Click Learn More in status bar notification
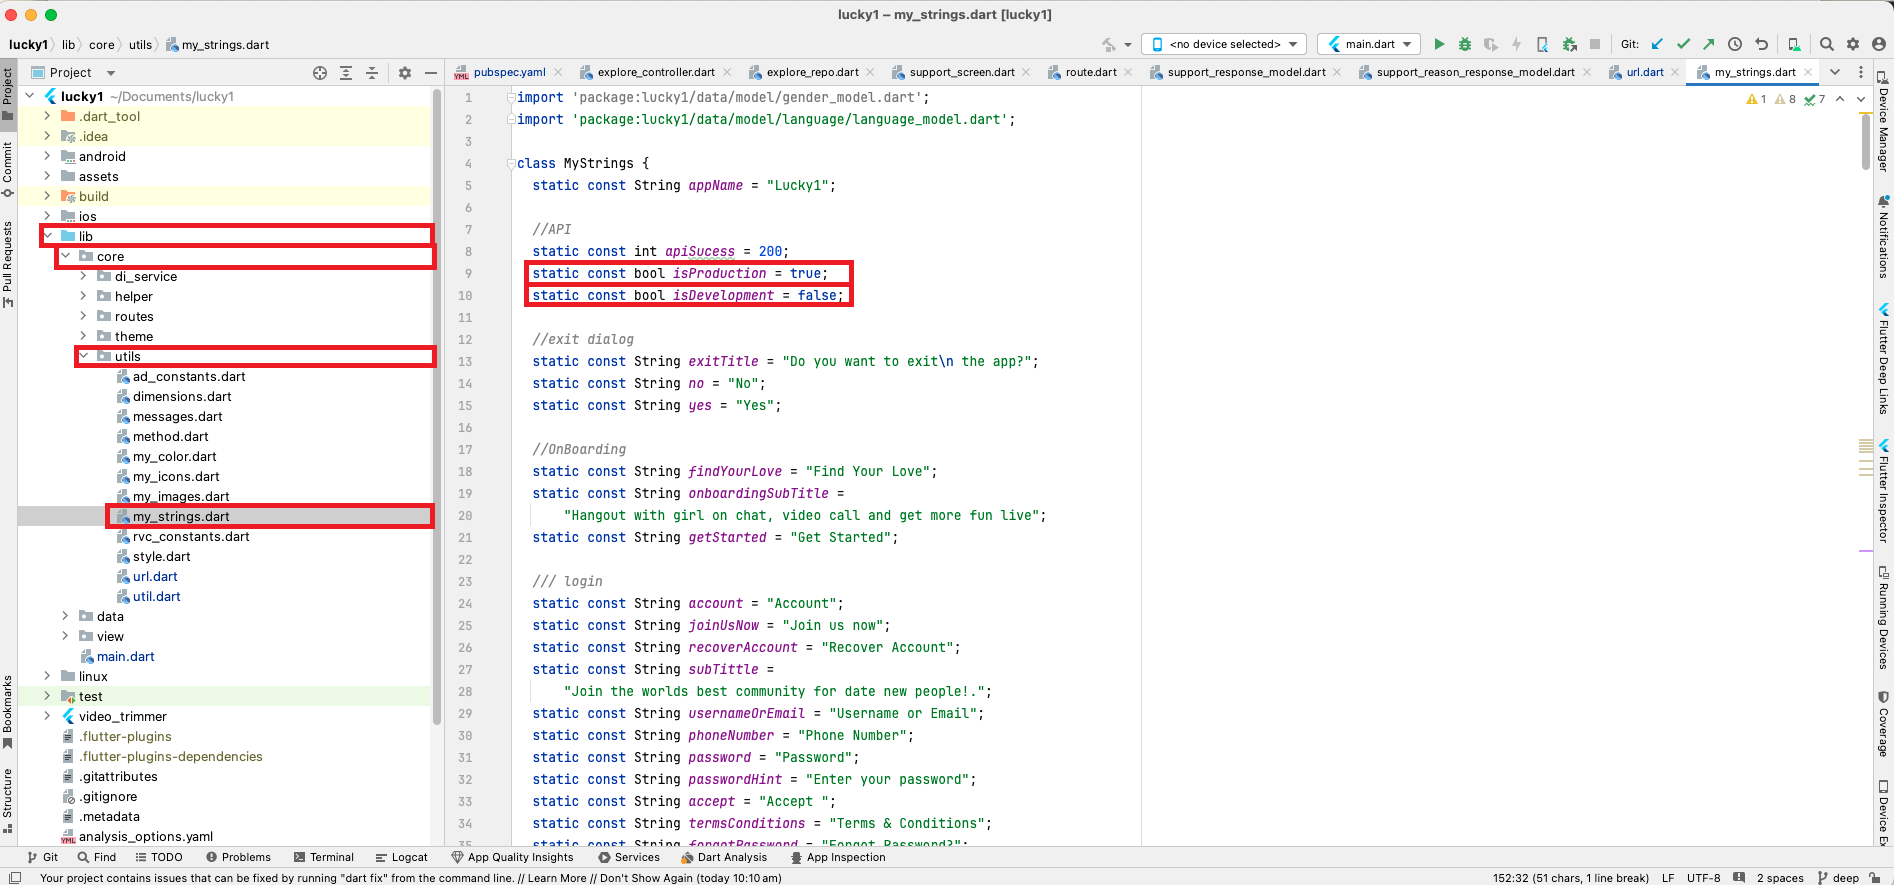The width and height of the screenshot is (1894, 885). (x=557, y=878)
